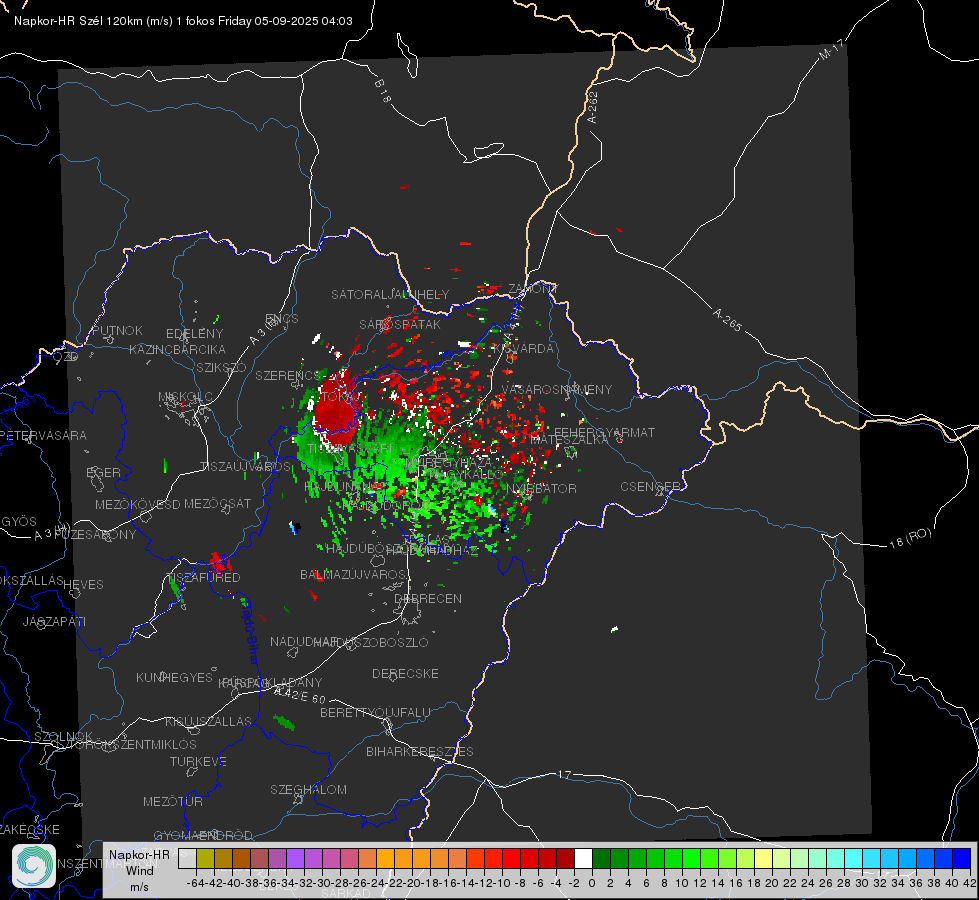Click the HEVES town label
This screenshot has width=979, height=900.
click(x=83, y=585)
